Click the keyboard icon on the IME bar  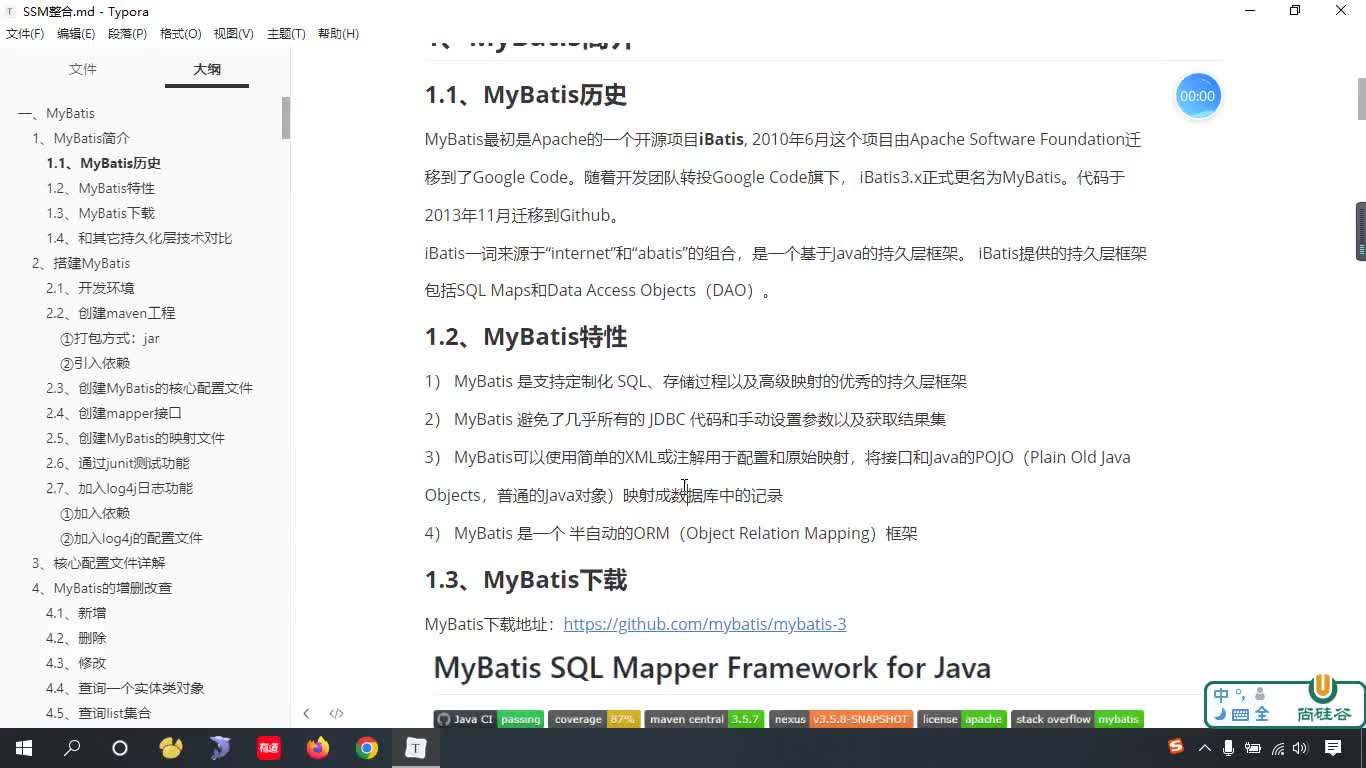click(x=1240, y=714)
